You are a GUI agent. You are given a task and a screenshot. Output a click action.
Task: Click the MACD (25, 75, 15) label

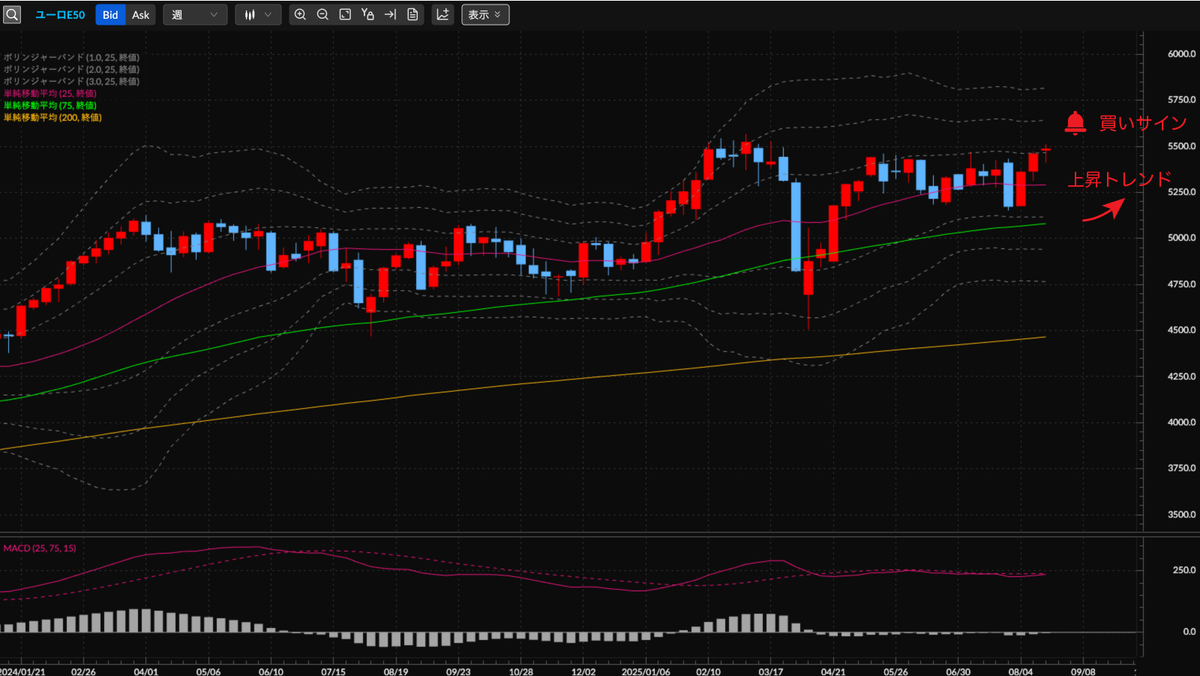(39, 547)
